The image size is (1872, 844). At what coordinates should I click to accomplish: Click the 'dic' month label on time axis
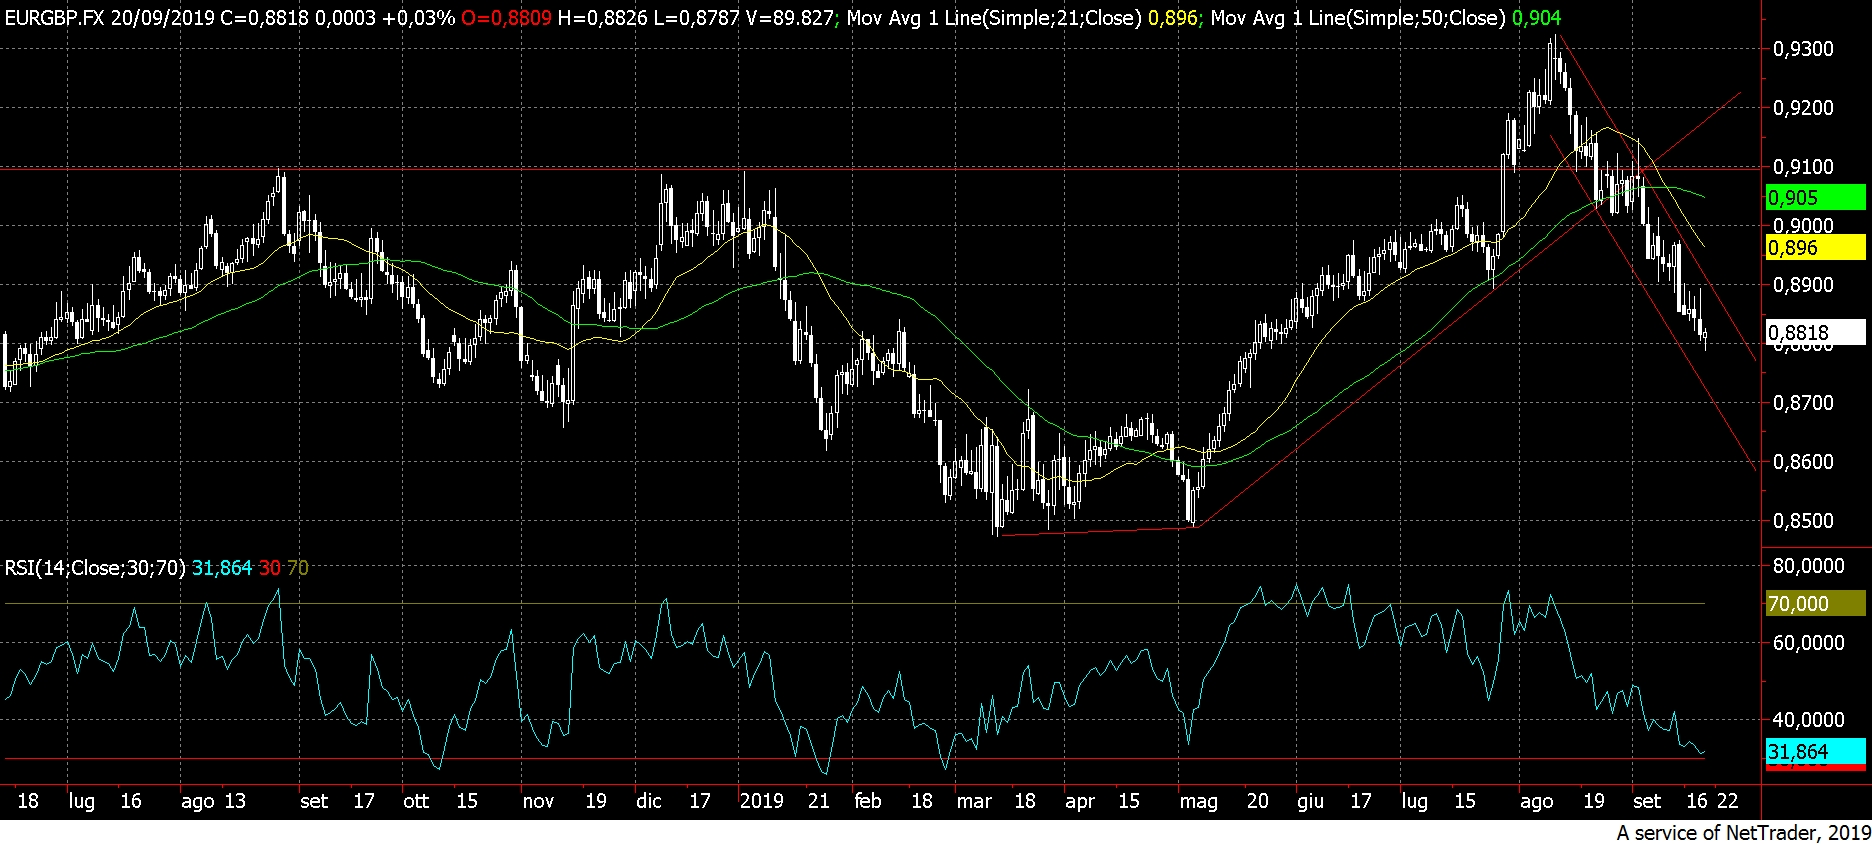pyautogui.click(x=649, y=801)
